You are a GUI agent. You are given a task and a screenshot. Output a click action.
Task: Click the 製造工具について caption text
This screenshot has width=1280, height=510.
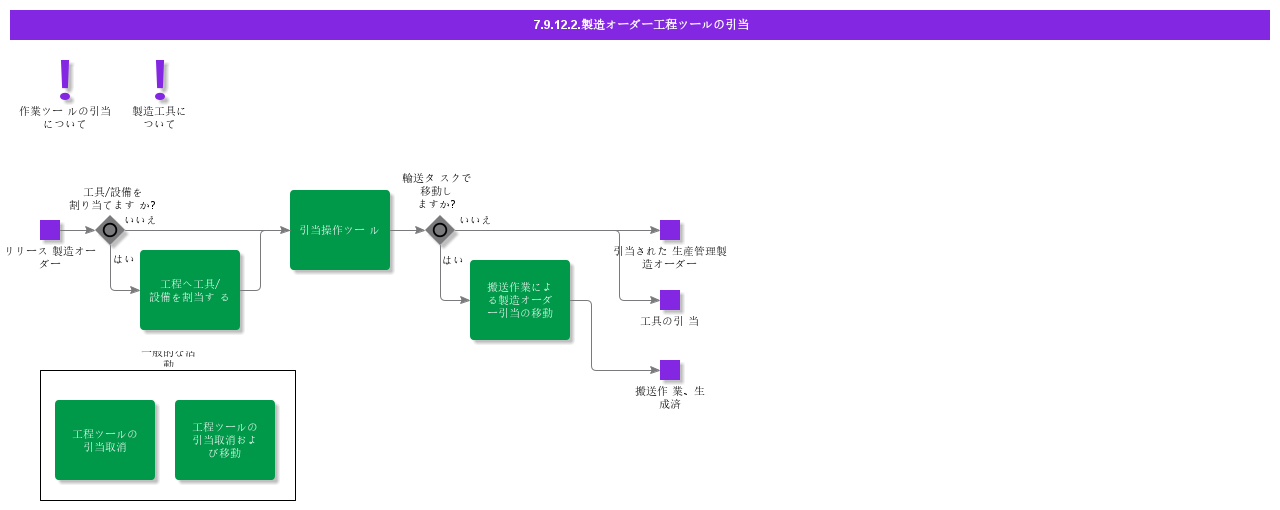(159, 117)
